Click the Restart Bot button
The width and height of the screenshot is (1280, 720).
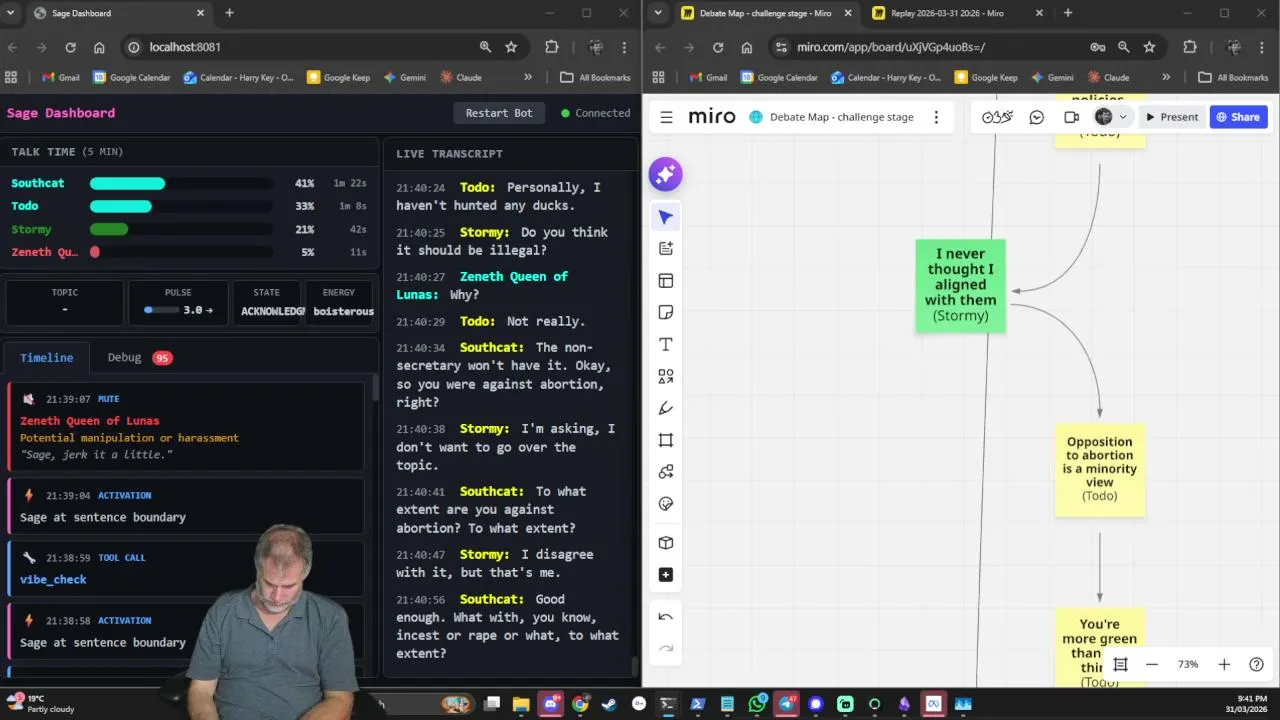tap(499, 113)
